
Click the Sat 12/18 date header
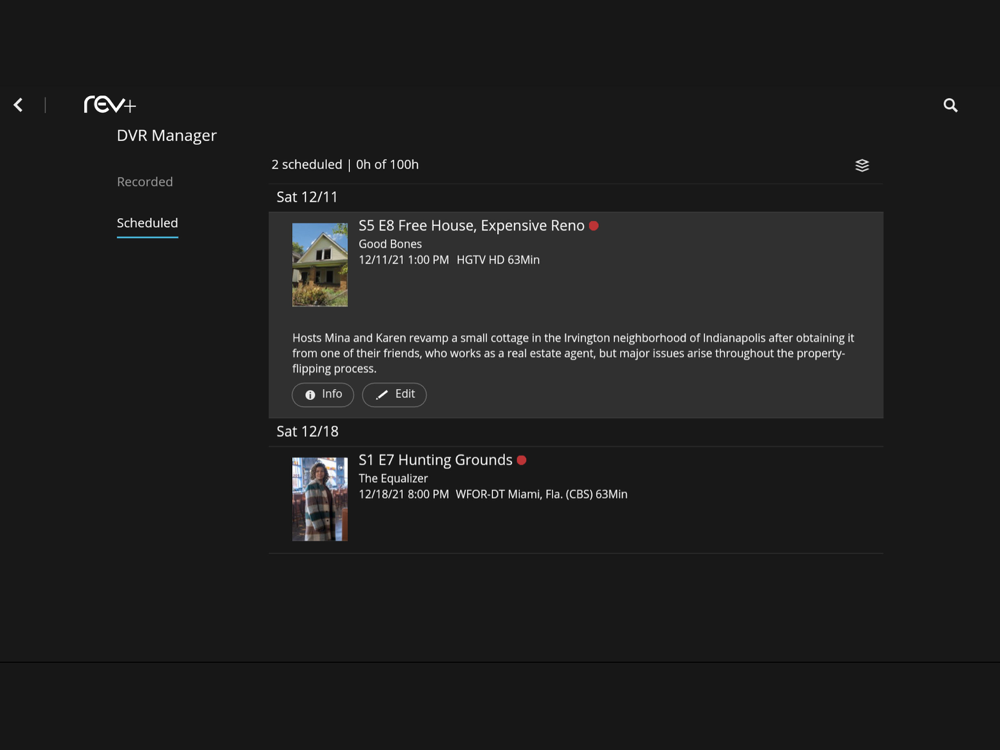tap(307, 432)
